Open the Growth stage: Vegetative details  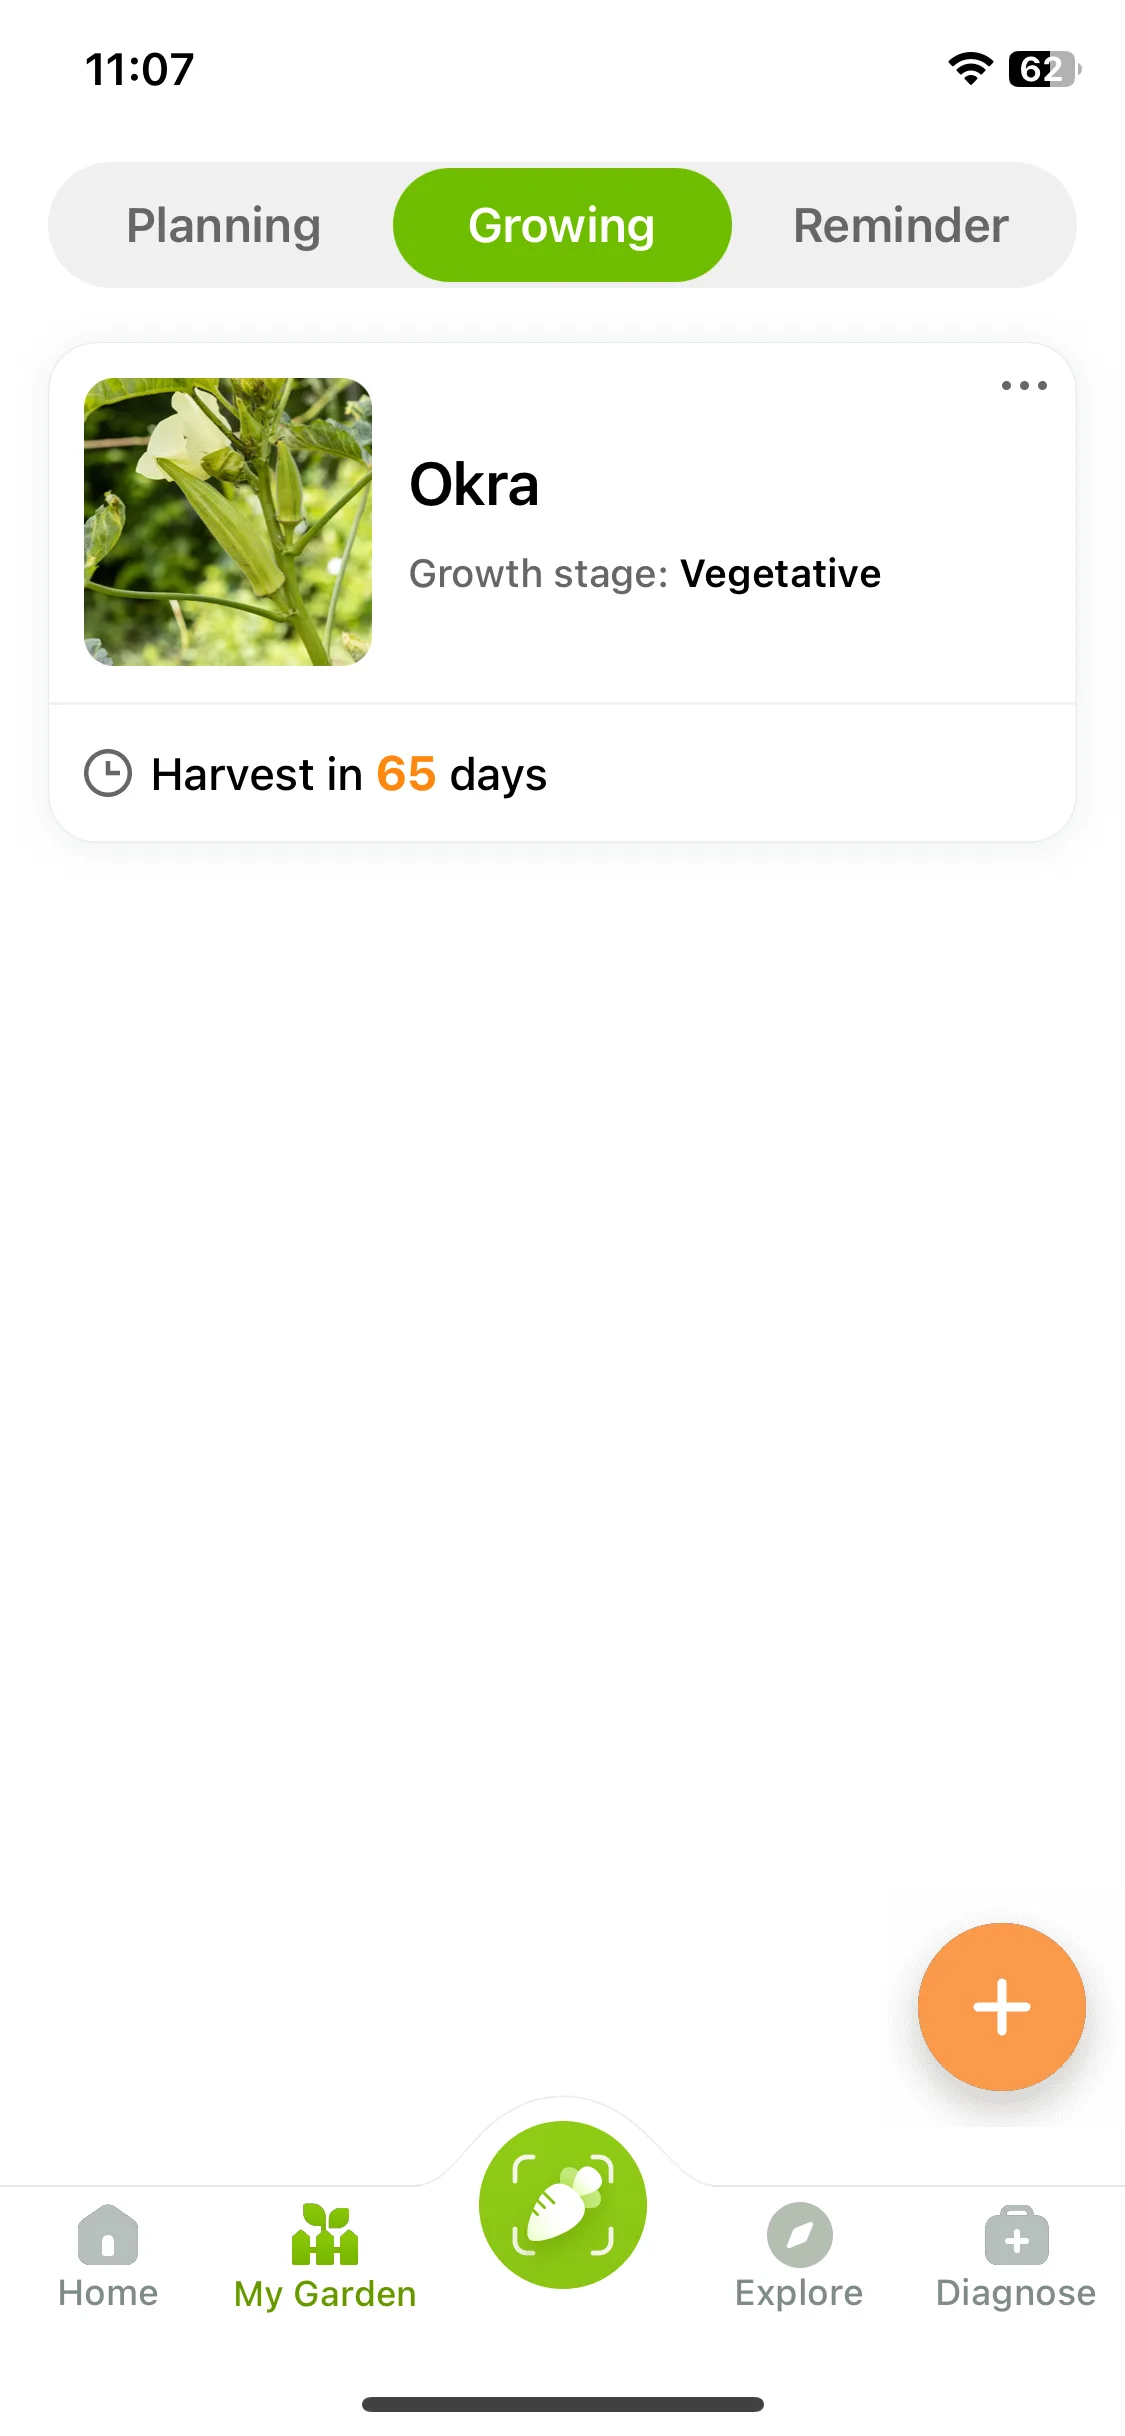point(645,574)
